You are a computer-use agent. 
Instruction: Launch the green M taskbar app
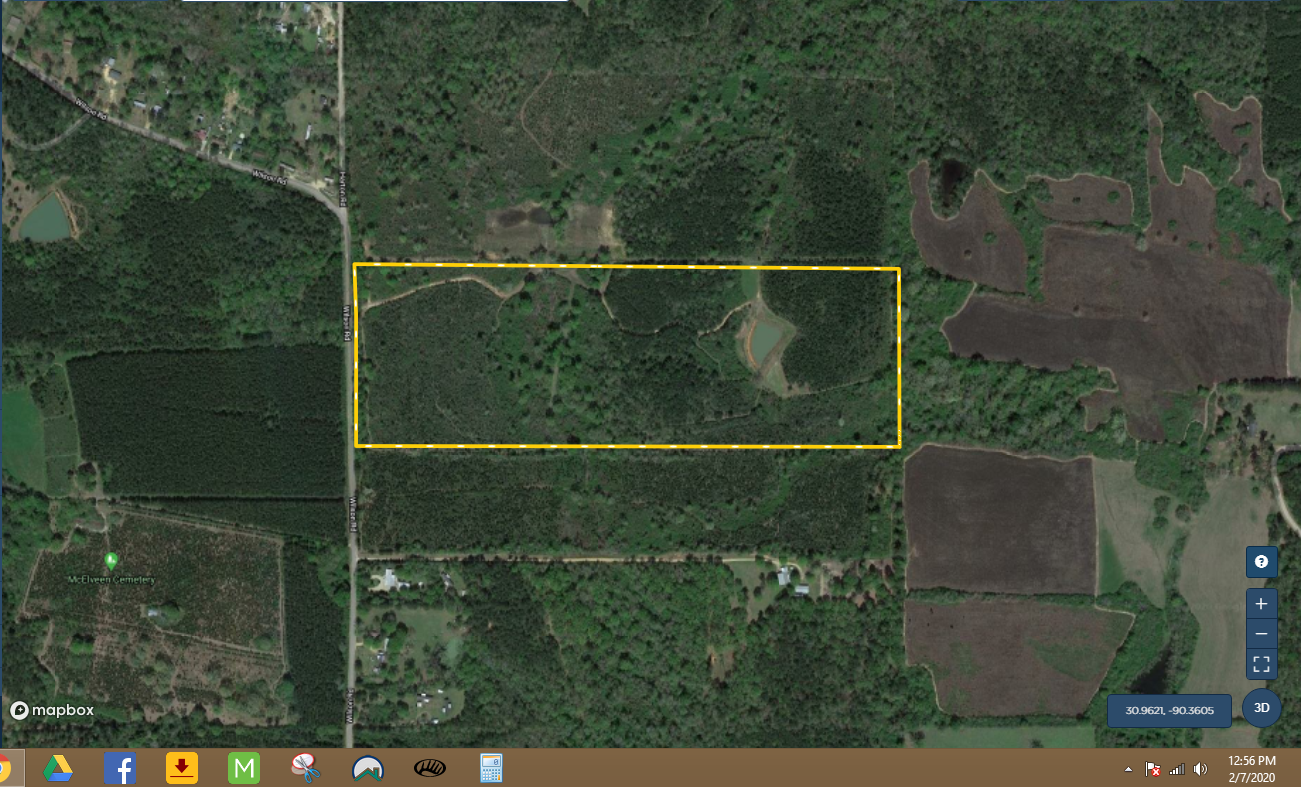pos(244,768)
